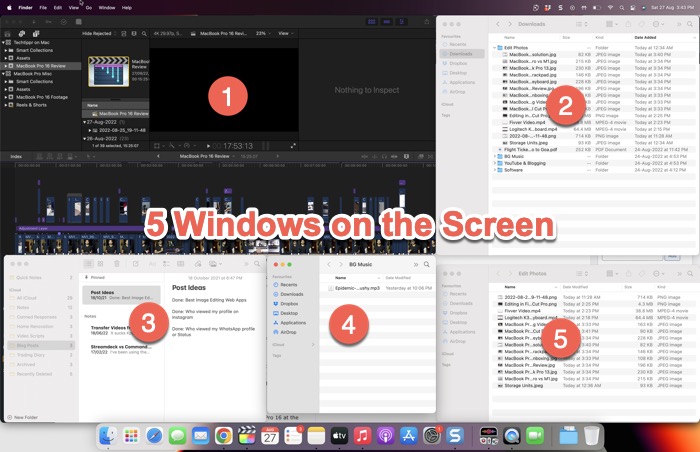Insert a table in Notes toolbar
700x452 pixels.
click(x=181, y=264)
